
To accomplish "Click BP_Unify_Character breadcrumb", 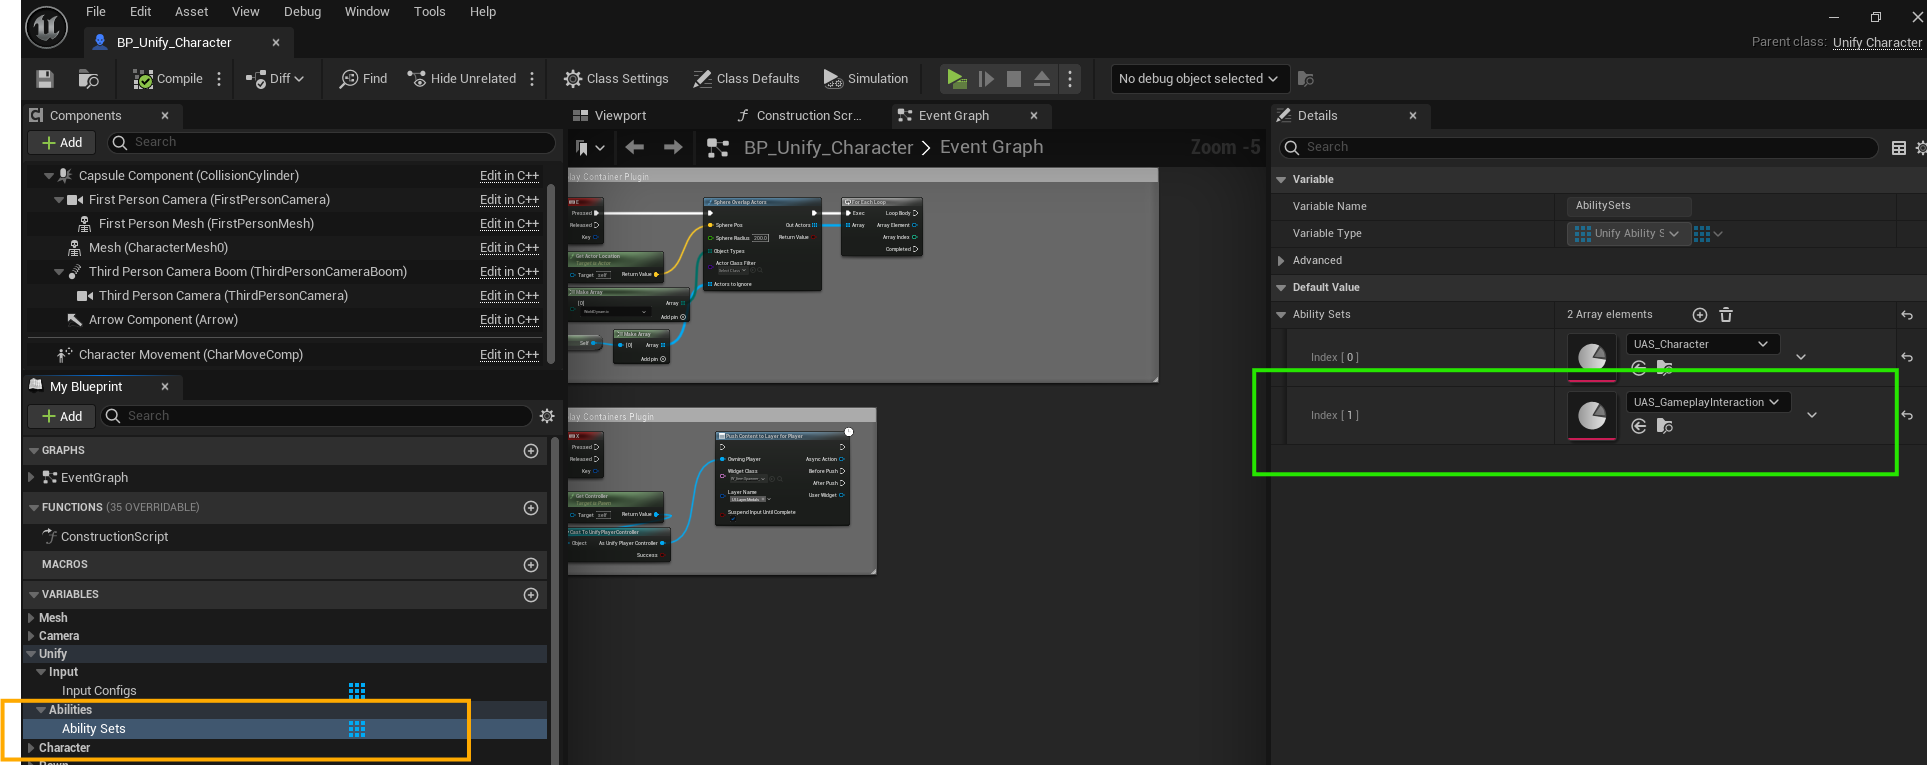I will tap(828, 148).
